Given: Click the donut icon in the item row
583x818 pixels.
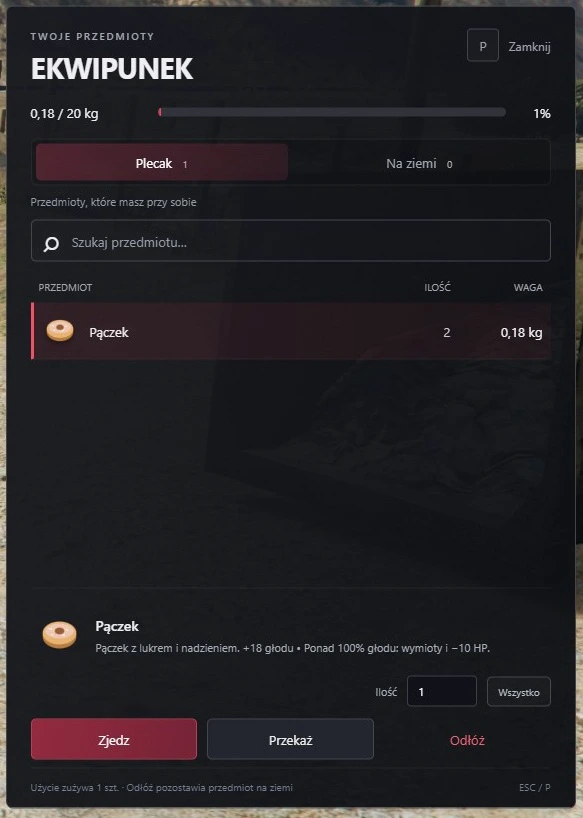Looking at the screenshot, I should (60, 331).
